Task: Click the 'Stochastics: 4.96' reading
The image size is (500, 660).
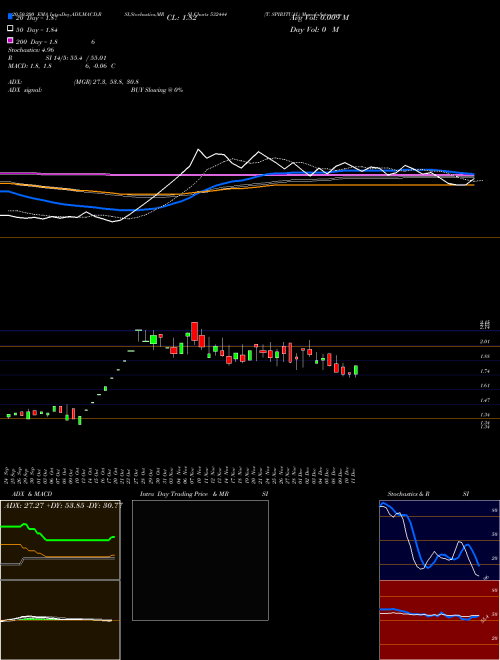Action: click(x=31, y=50)
